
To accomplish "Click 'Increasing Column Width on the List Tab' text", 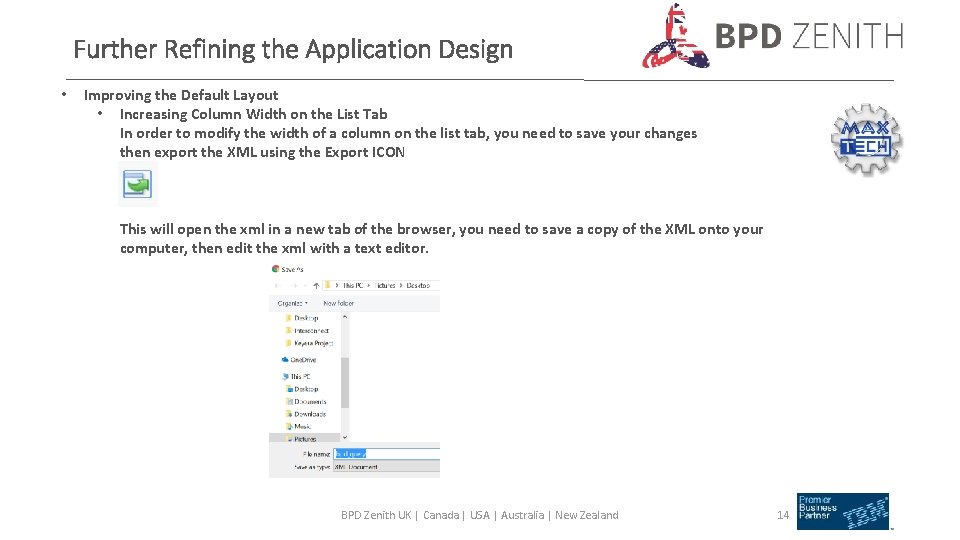I will pyautogui.click(x=253, y=114).
